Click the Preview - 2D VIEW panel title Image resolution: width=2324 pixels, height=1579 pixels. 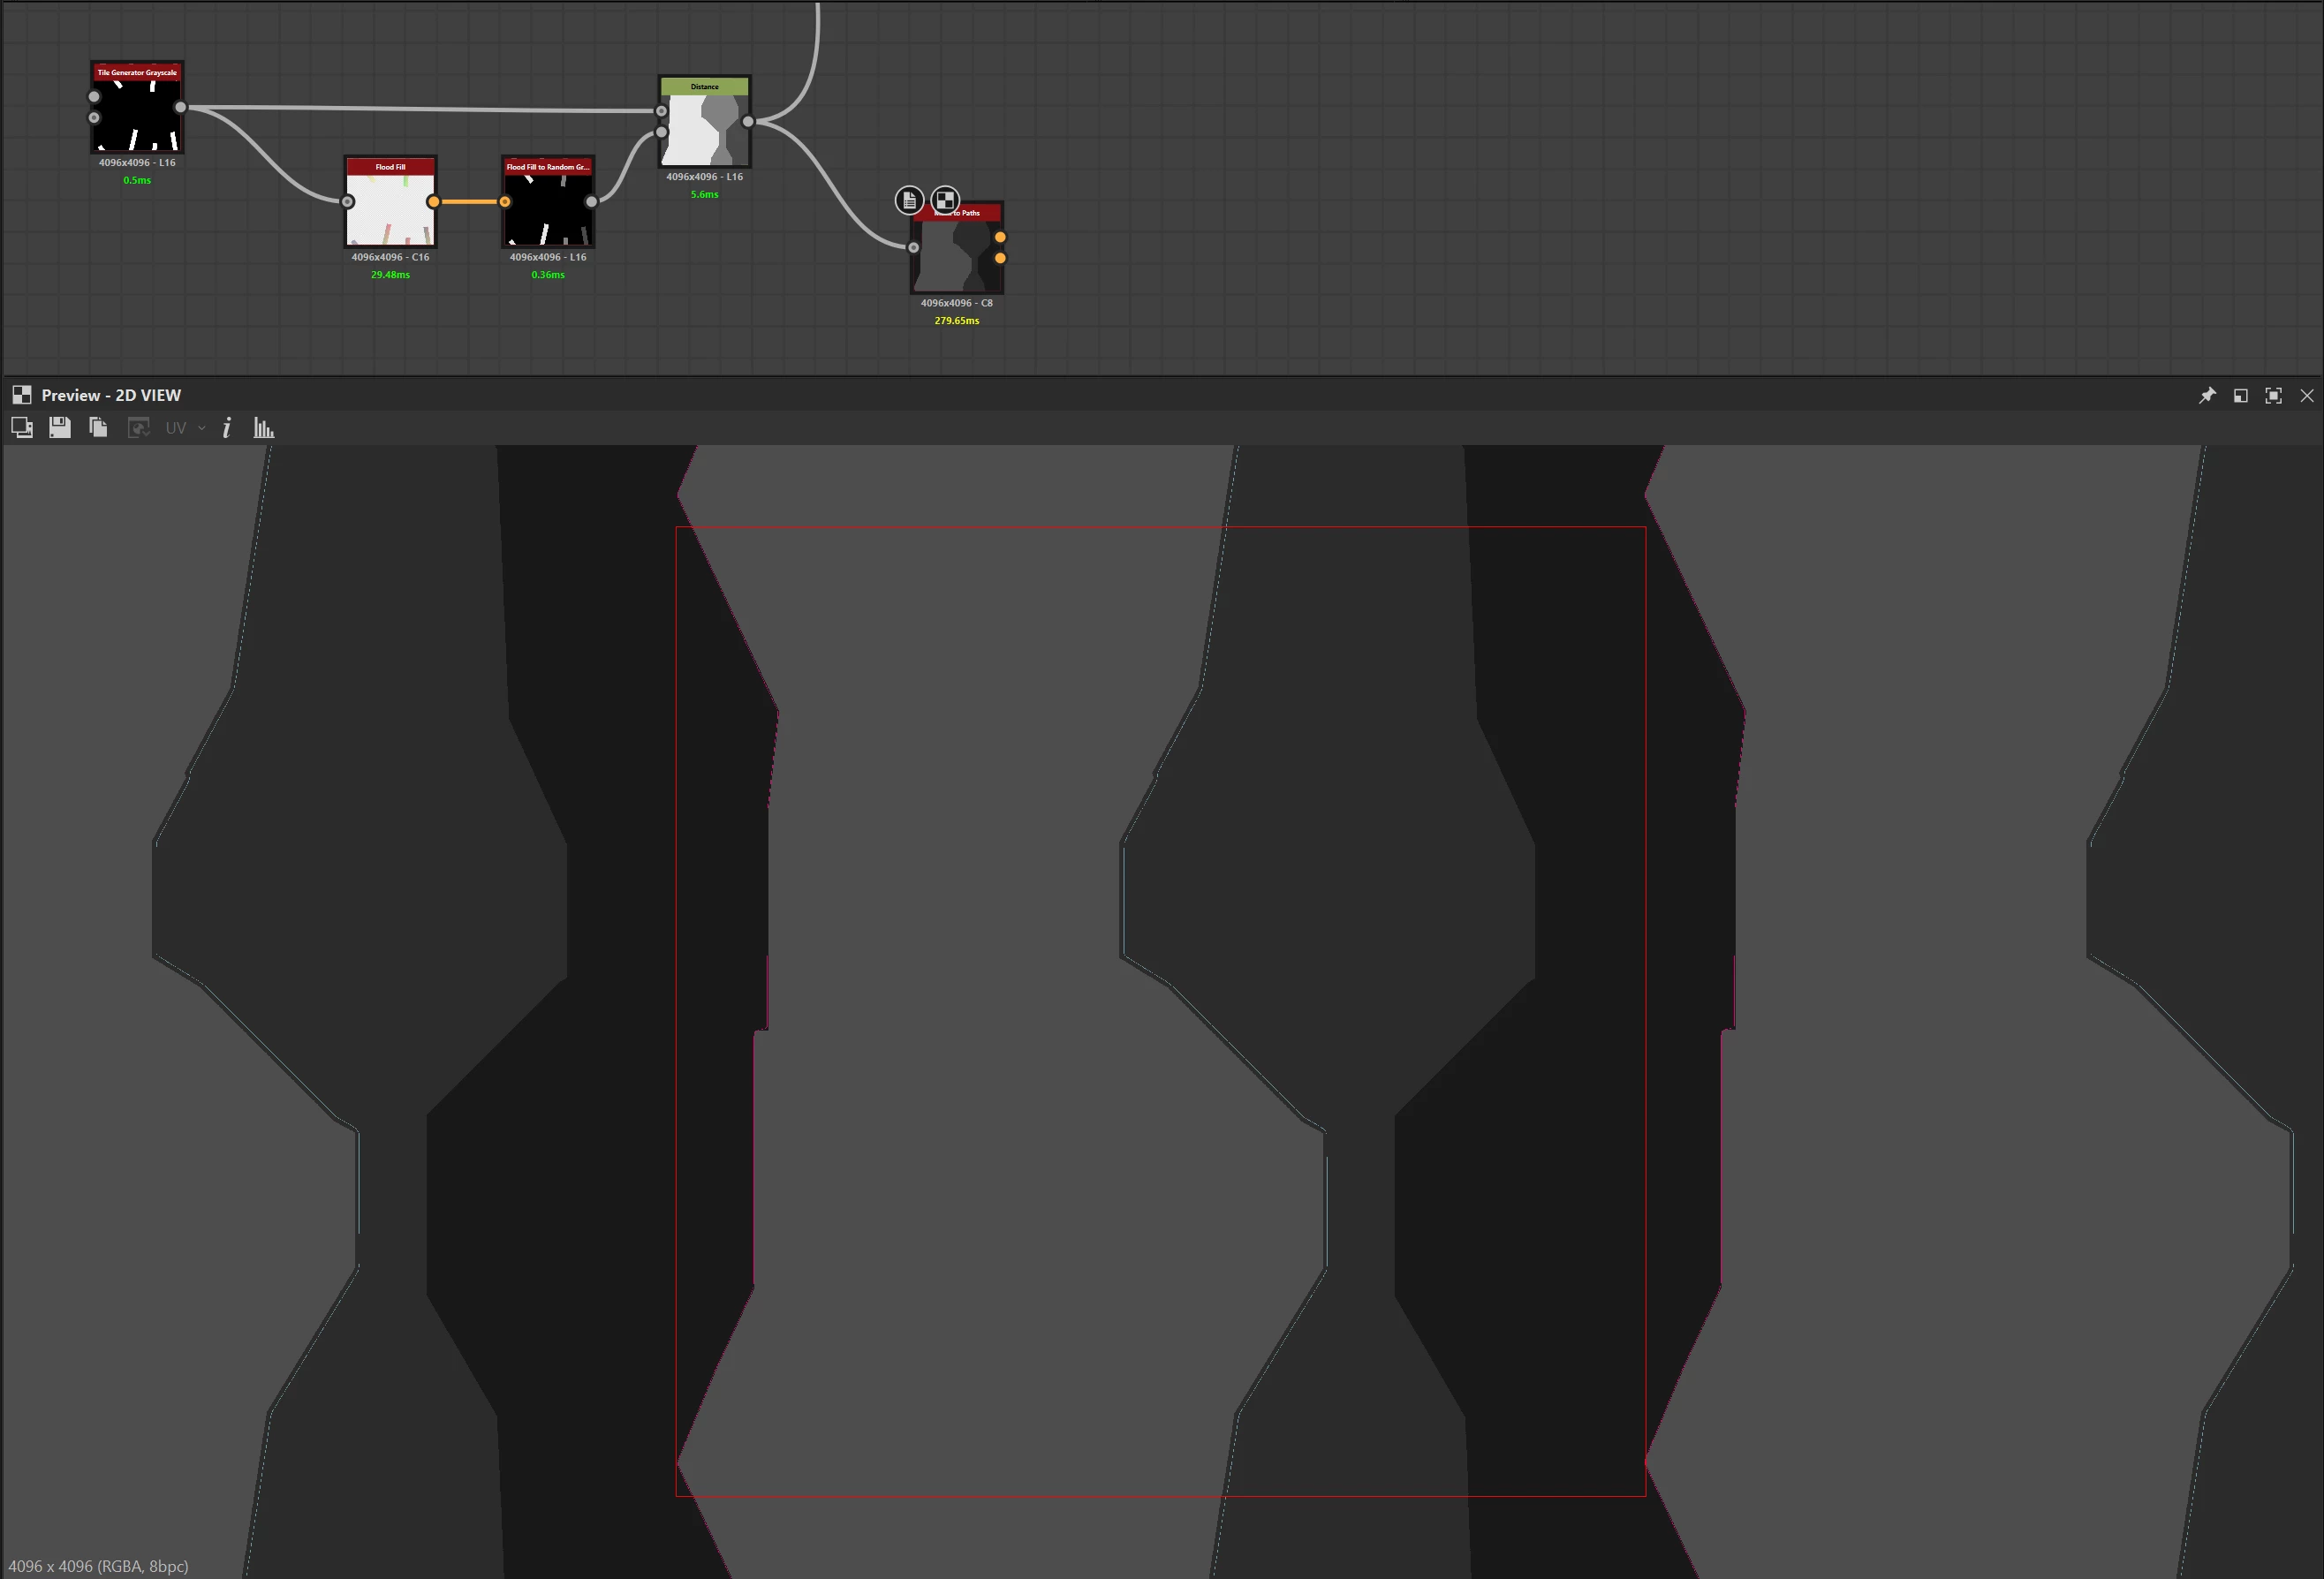111,395
